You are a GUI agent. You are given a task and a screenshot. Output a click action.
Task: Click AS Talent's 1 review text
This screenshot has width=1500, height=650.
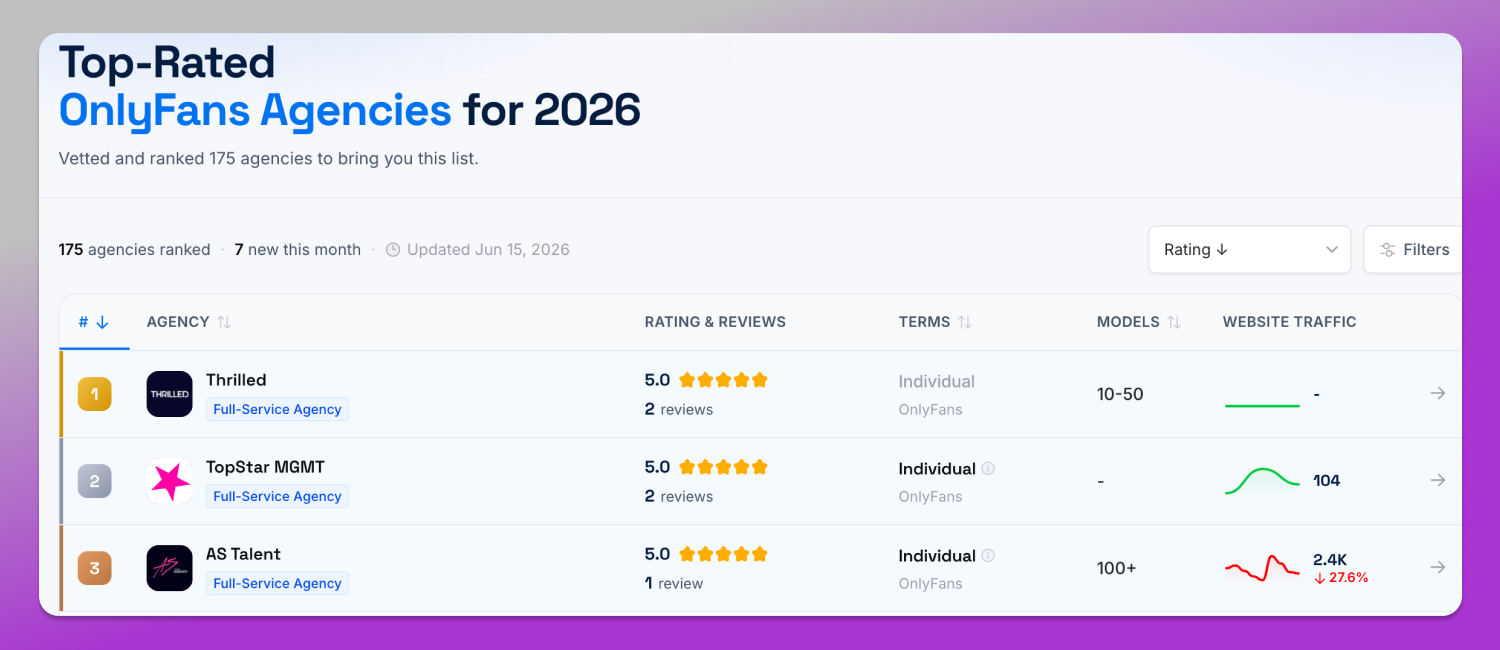[x=674, y=583]
